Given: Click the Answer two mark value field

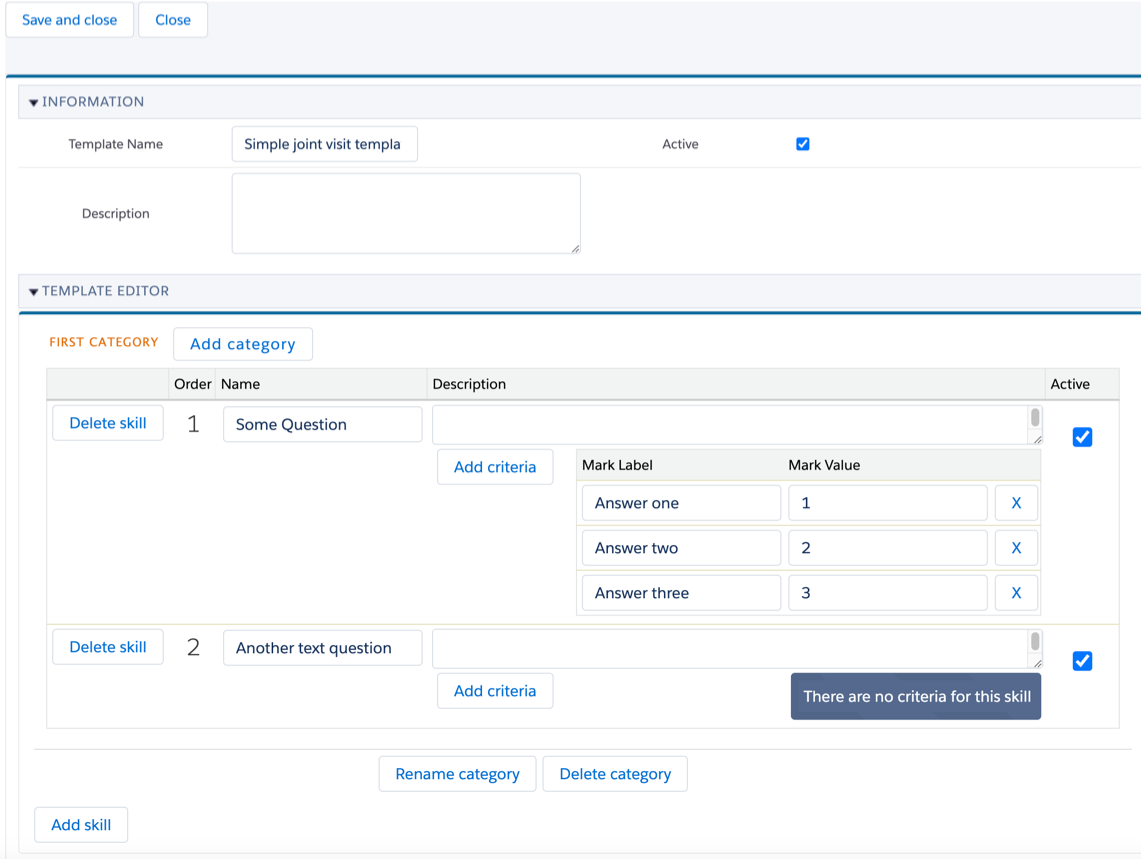Looking at the screenshot, I should tap(887, 548).
